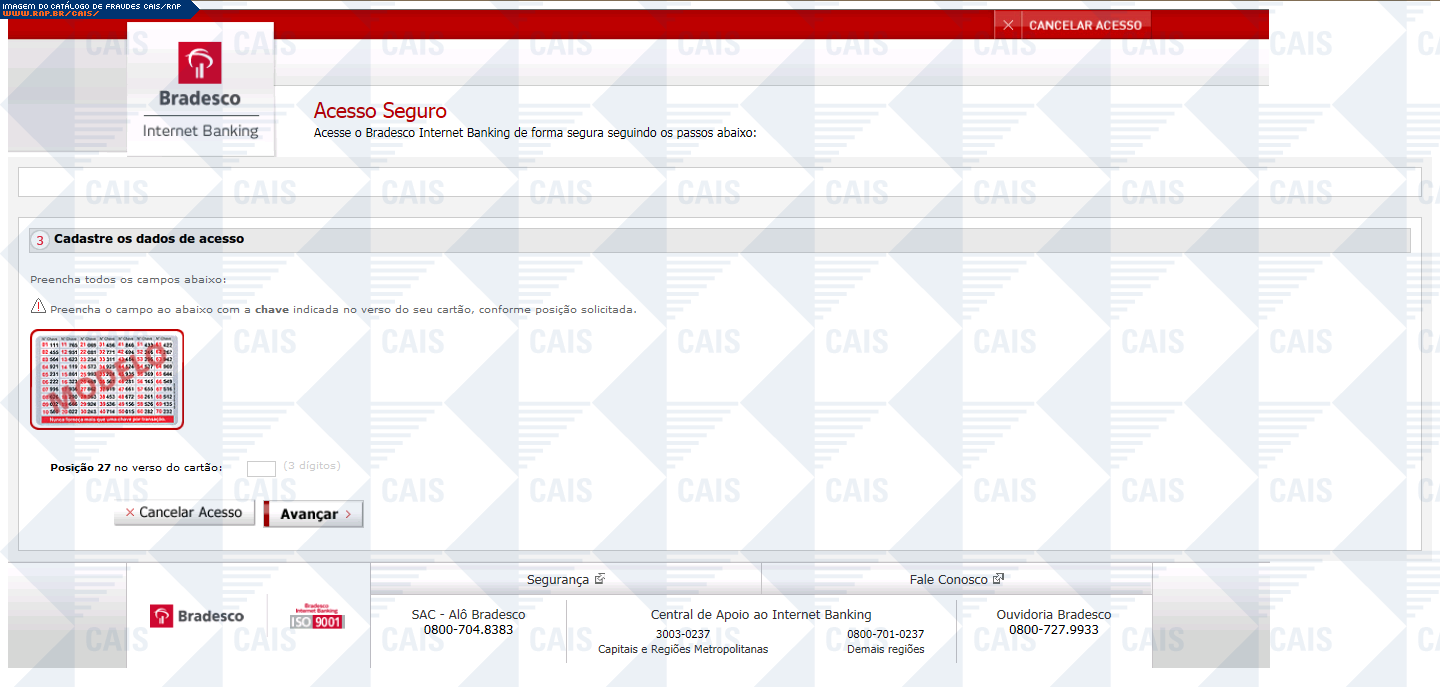Click the Bradesco Internet Banking logo at top
Viewport: 1440px width, 687px height.
[200, 90]
